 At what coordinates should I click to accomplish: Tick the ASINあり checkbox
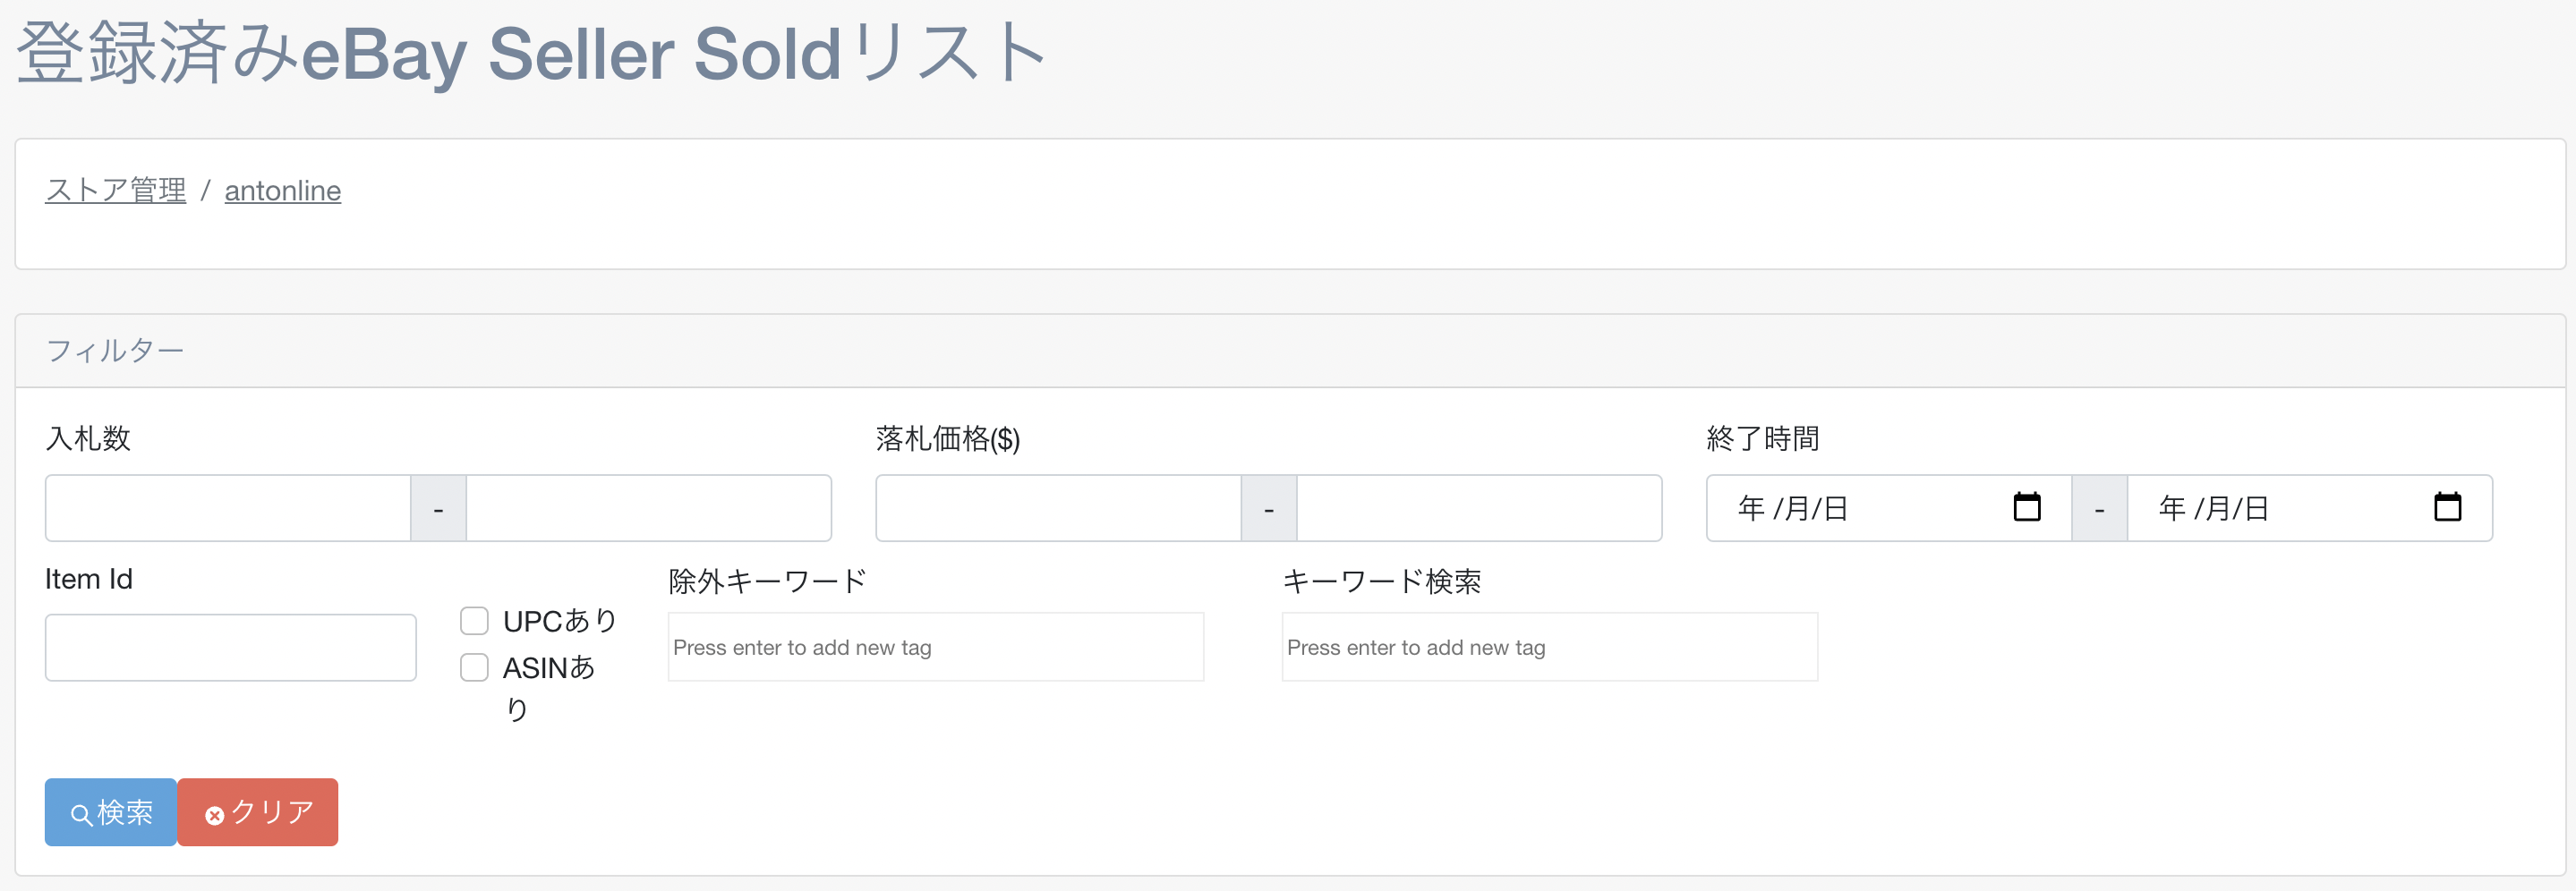[x=474, y=667]
